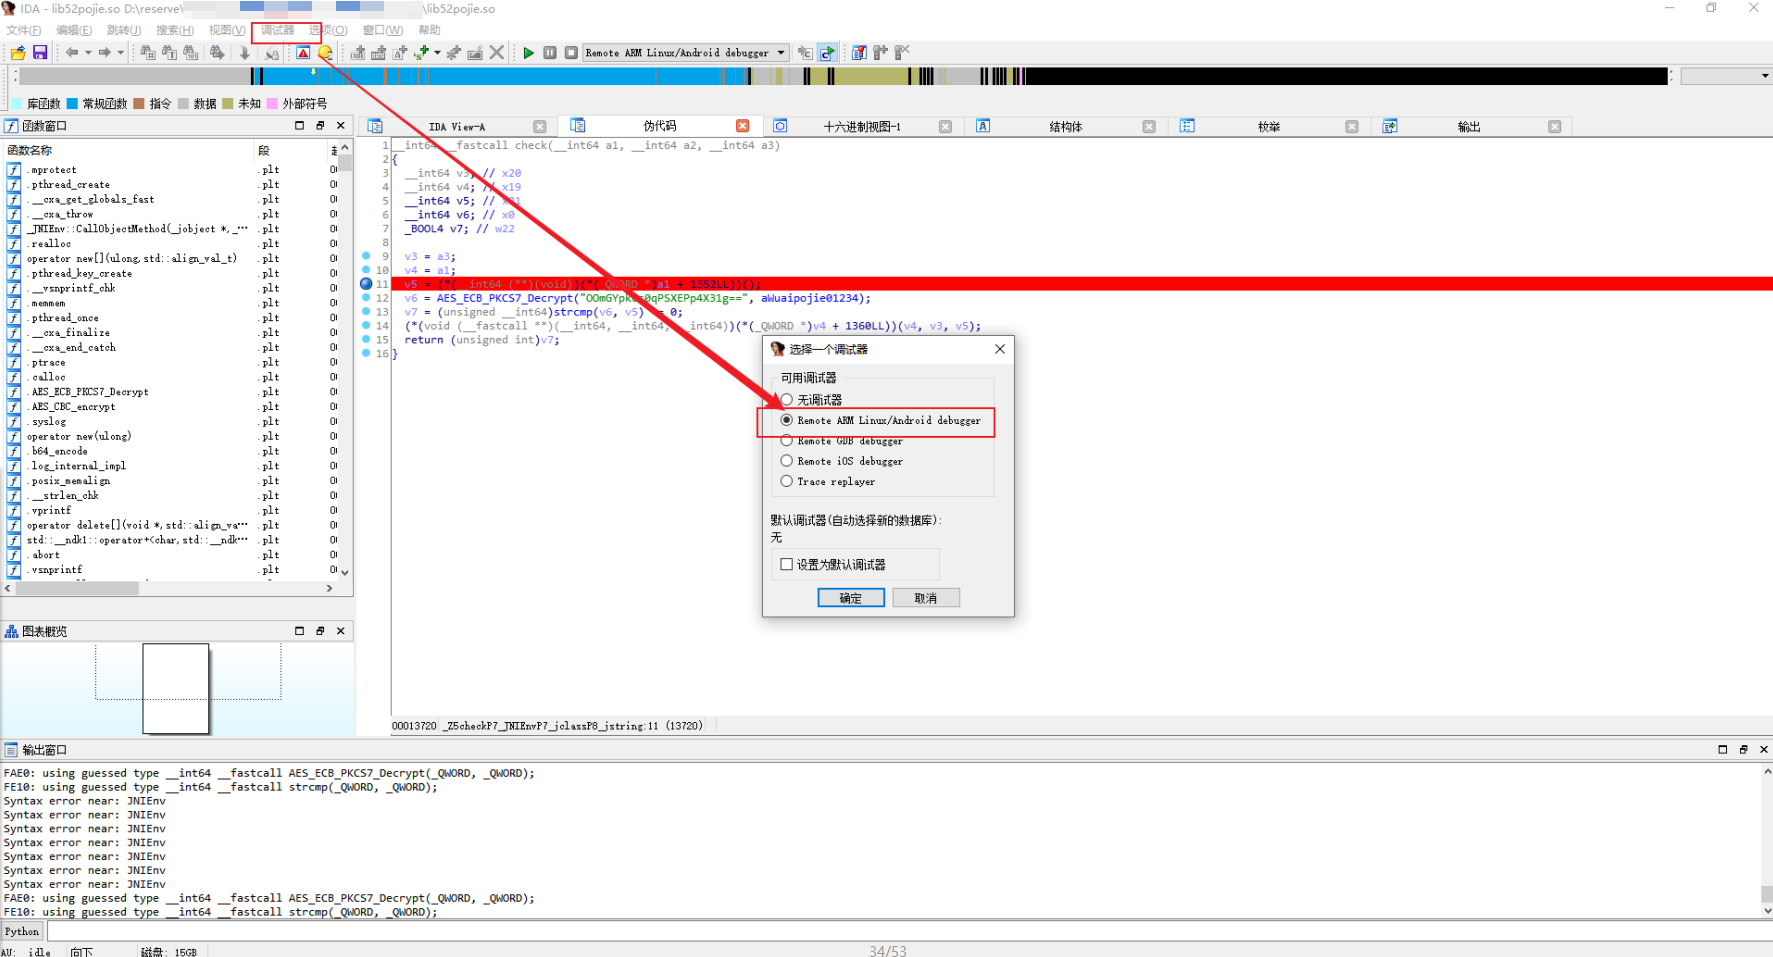Click the green plus toolbar icon
1773x957 pixels.
[422, 52]
